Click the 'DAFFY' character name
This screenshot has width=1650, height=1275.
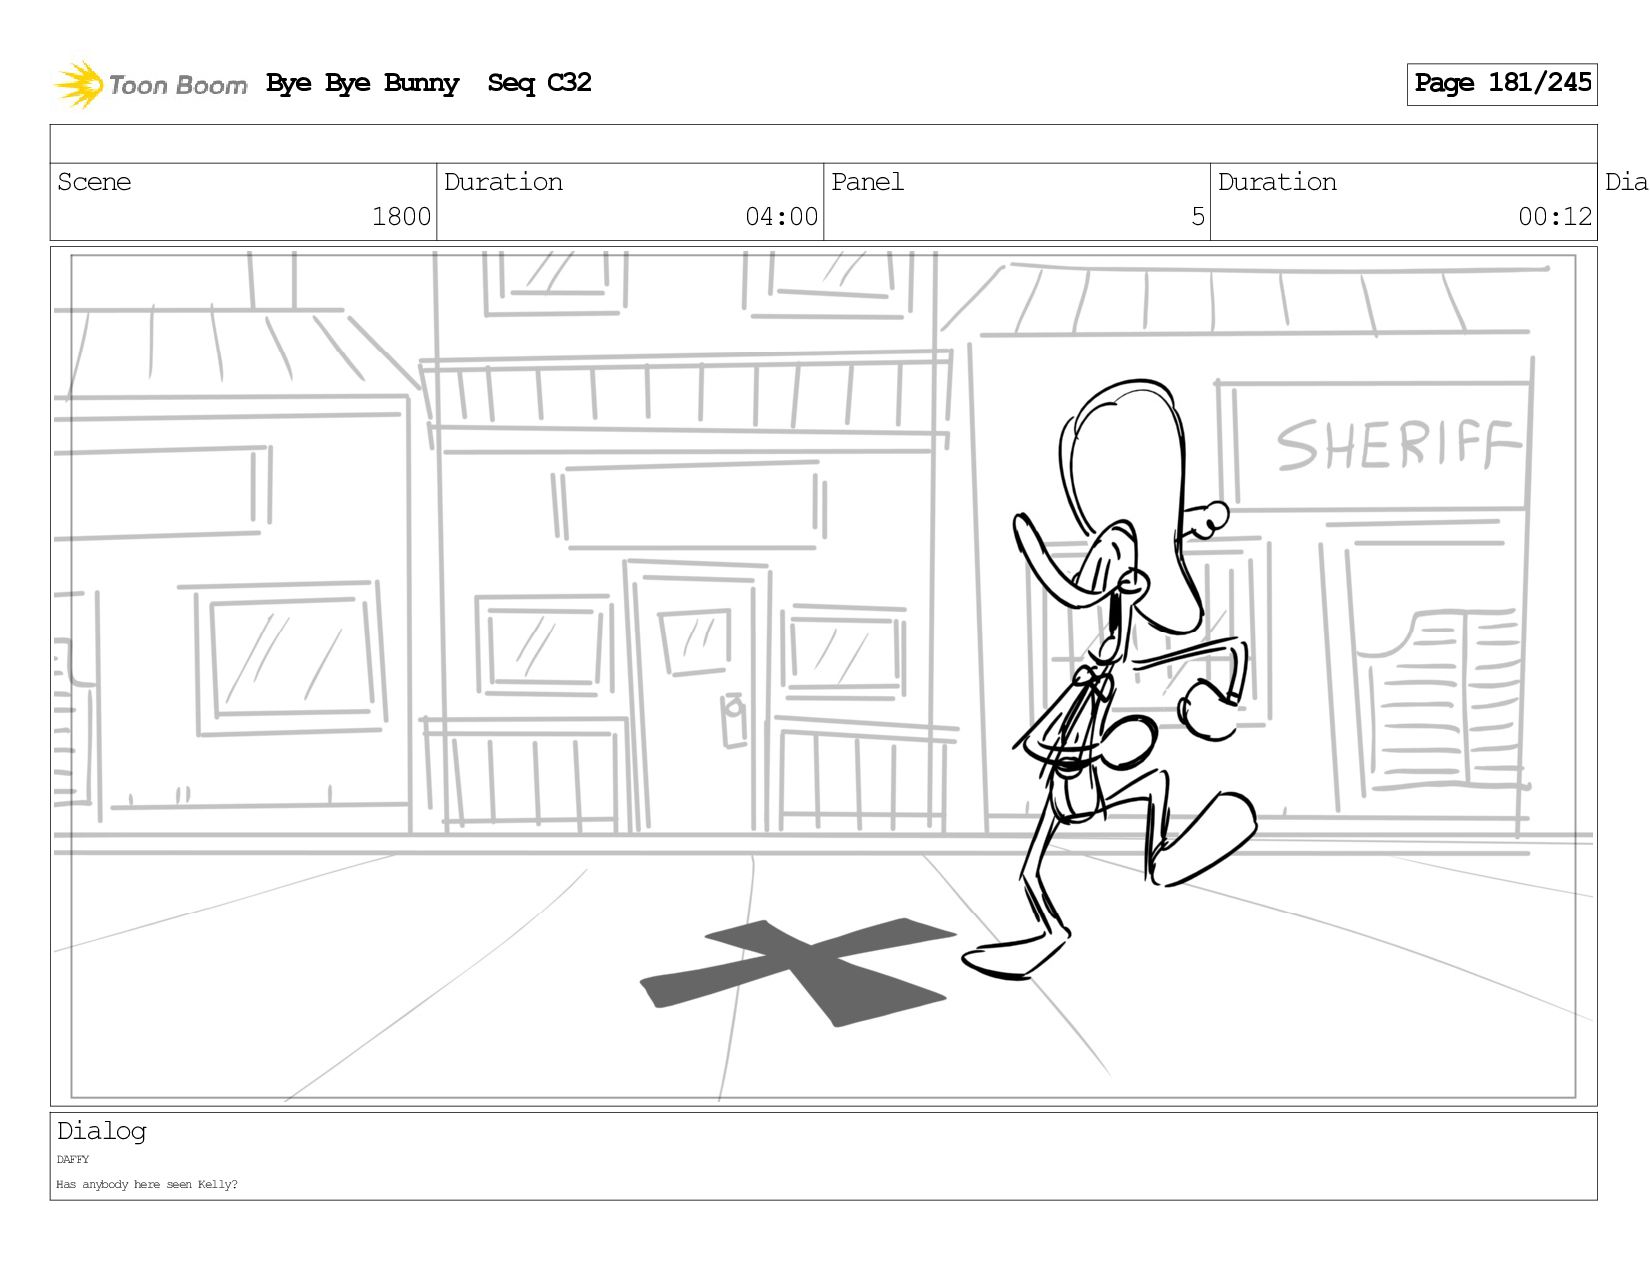pos(73,1160)
